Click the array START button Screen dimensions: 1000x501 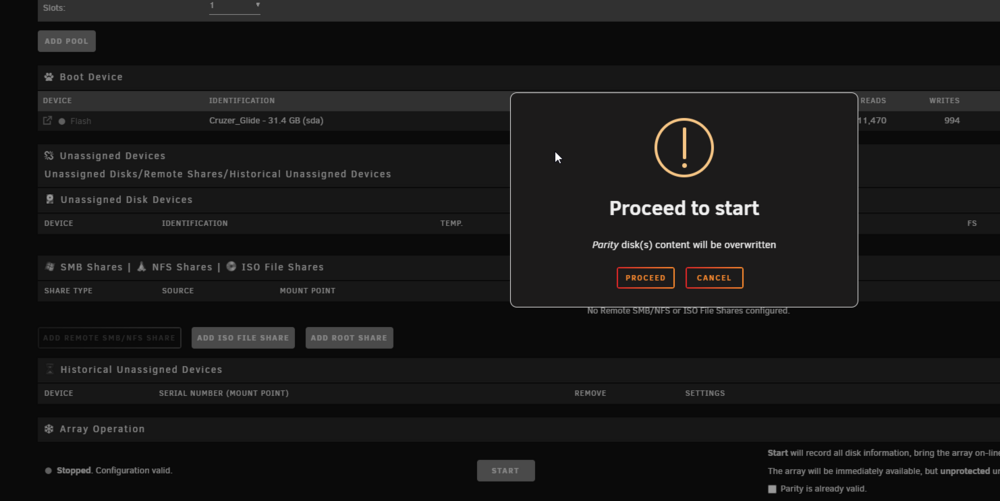click(506, 471)
